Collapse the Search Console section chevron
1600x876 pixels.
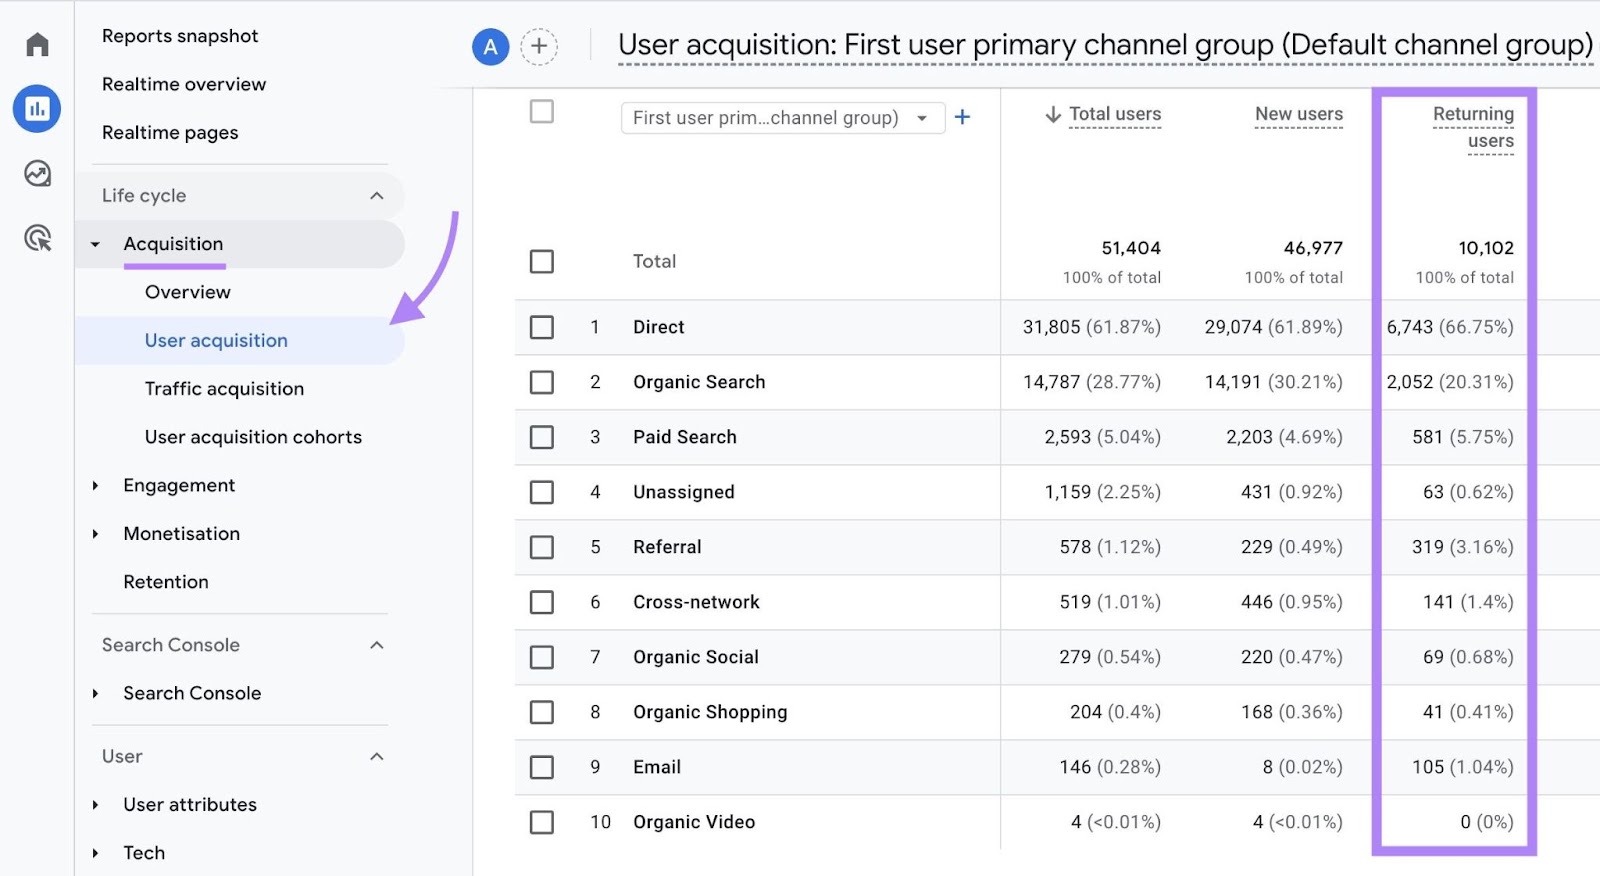[376, 645]
